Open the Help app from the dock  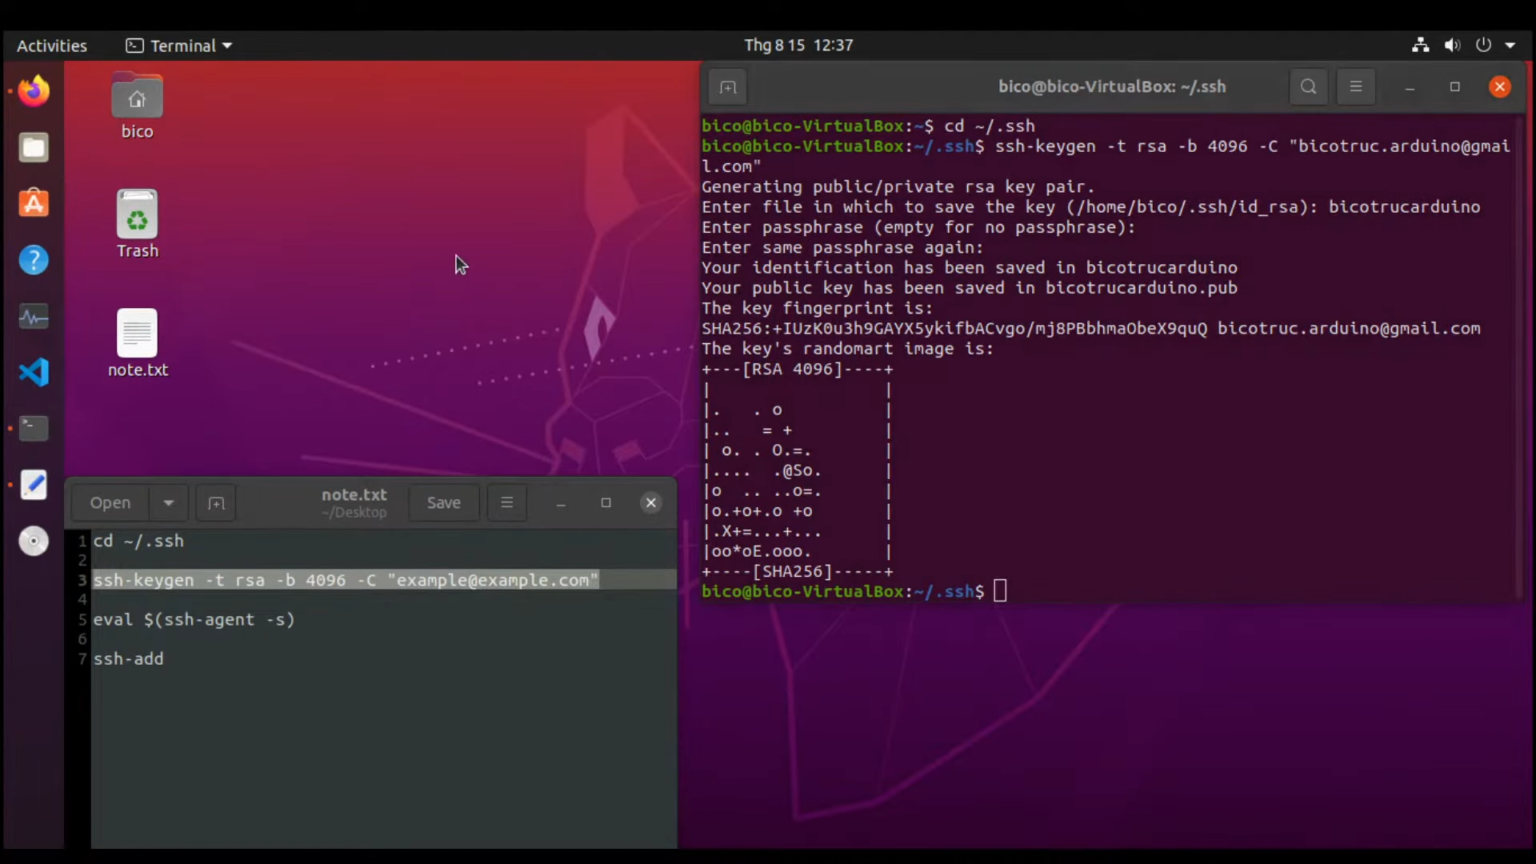[33, 260]
